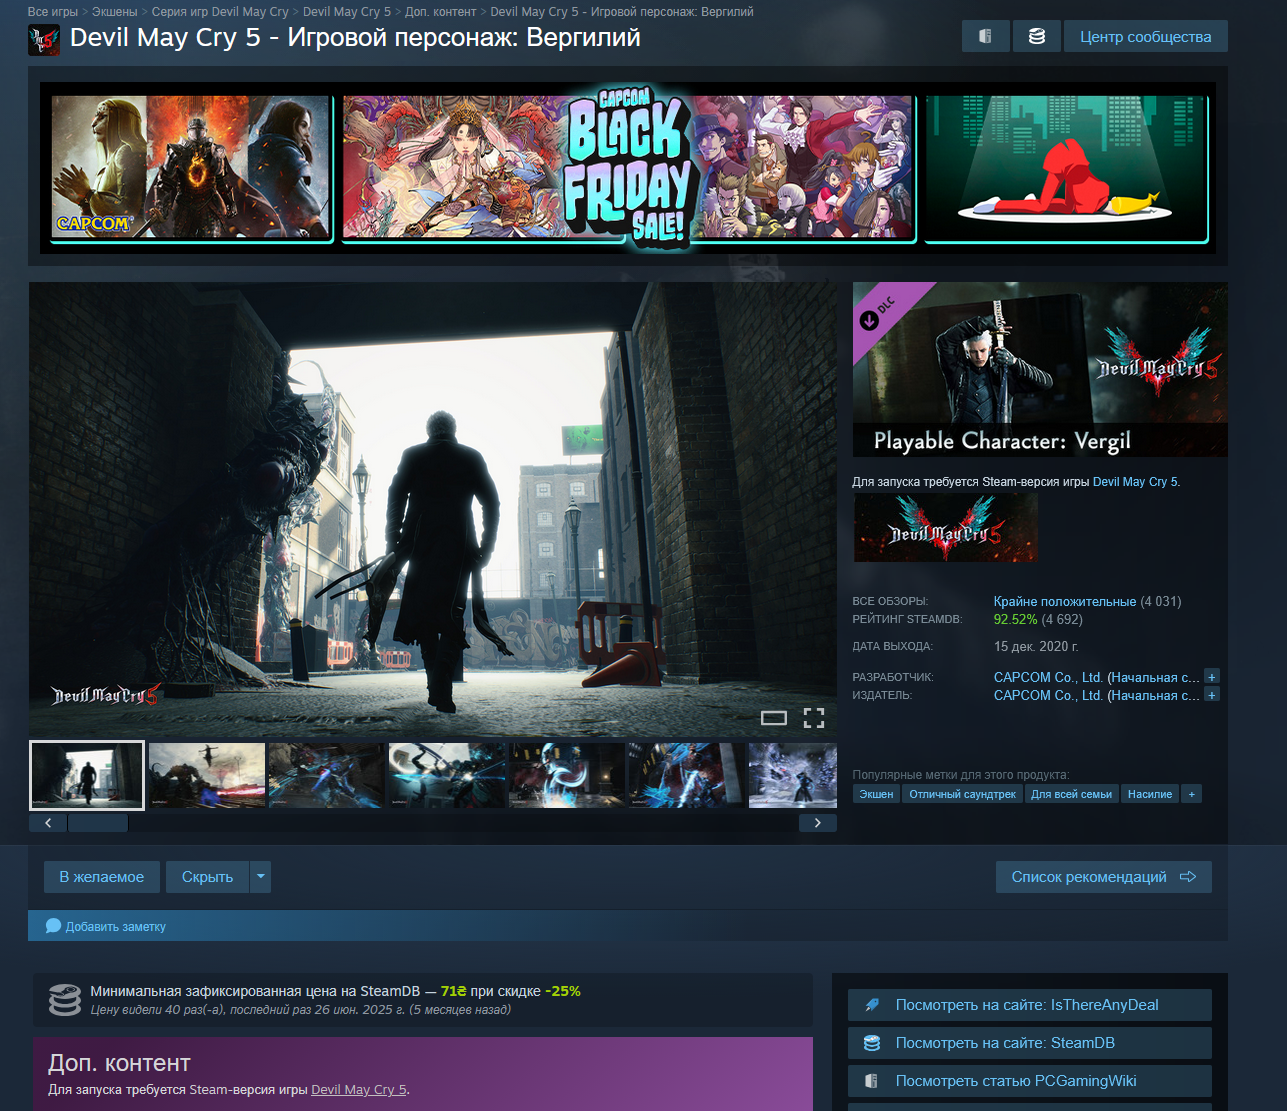Image resolution: width=1287 pixels, height=1111 pixels.
Task: Switch the screenshot viewer to theater mode
Action: tap(774, 717)
